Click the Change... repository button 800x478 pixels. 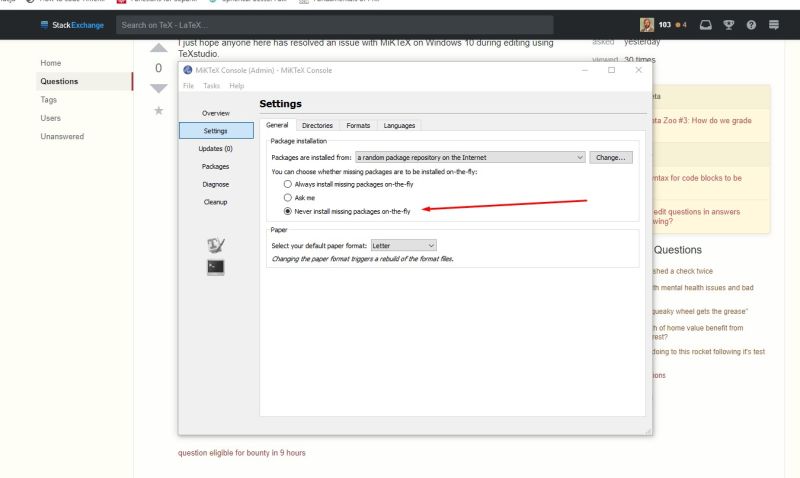click(x=611, y=157)
